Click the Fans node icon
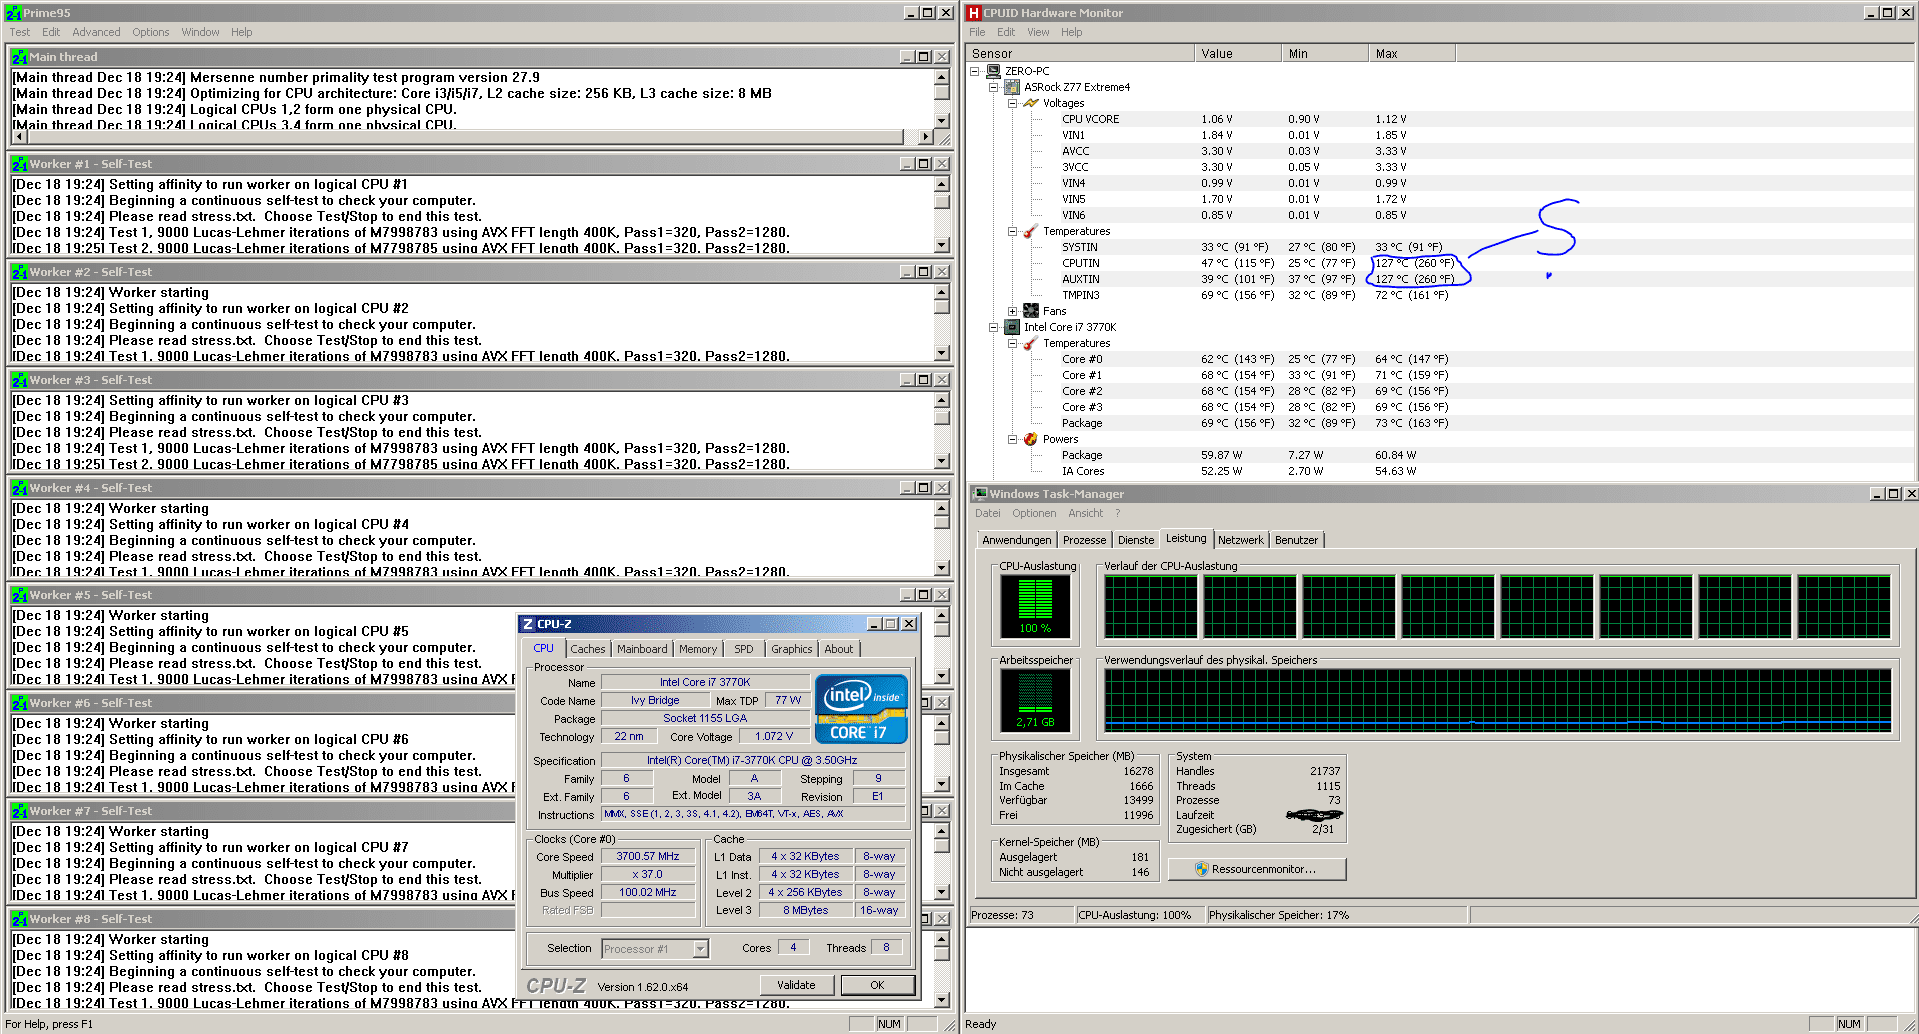Screen dimensions: 1919x1034 click(1030, 311)
